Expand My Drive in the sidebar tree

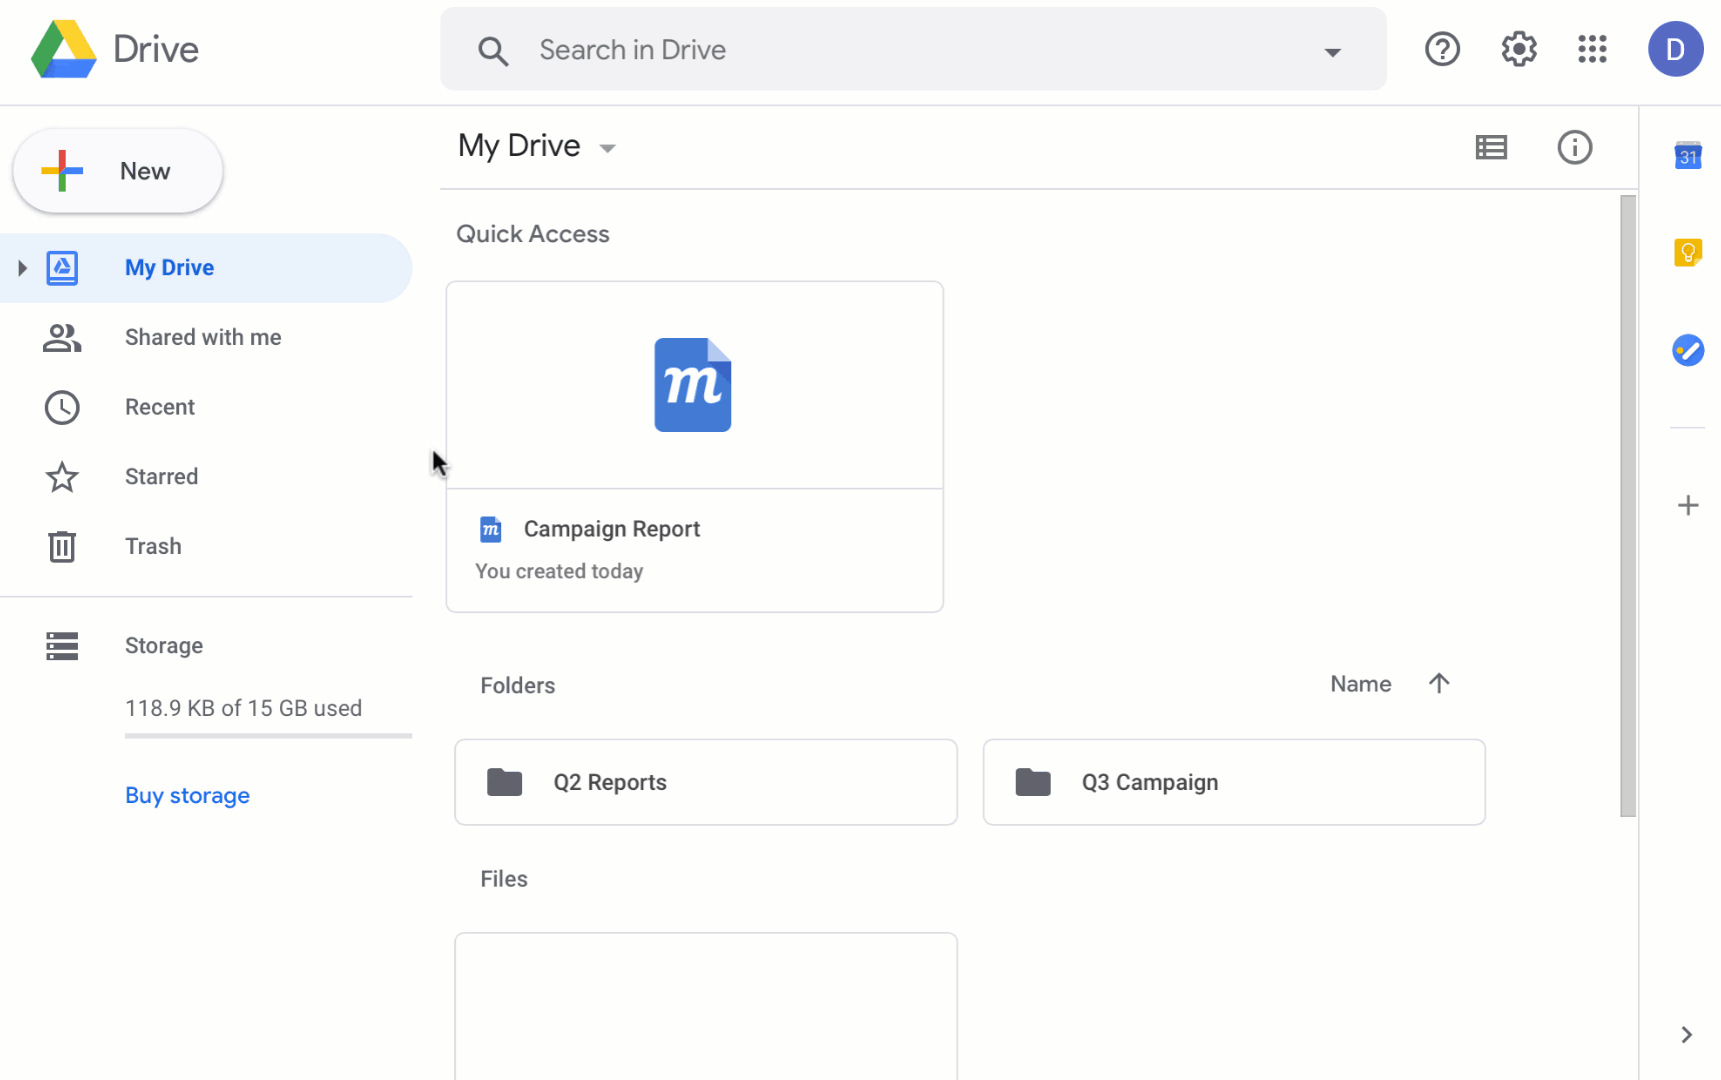(x=22, y=267)
